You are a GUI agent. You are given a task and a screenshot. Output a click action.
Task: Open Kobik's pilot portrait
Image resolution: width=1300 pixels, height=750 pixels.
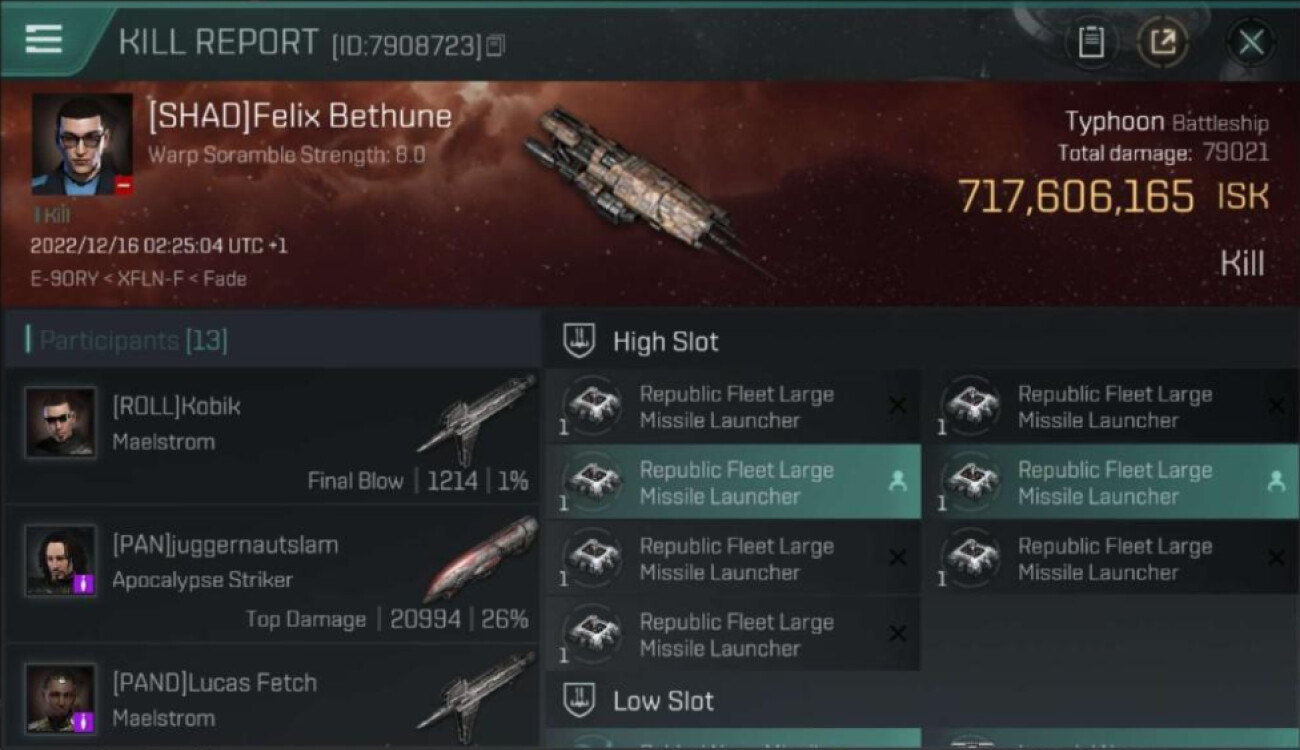pos(61,422)
